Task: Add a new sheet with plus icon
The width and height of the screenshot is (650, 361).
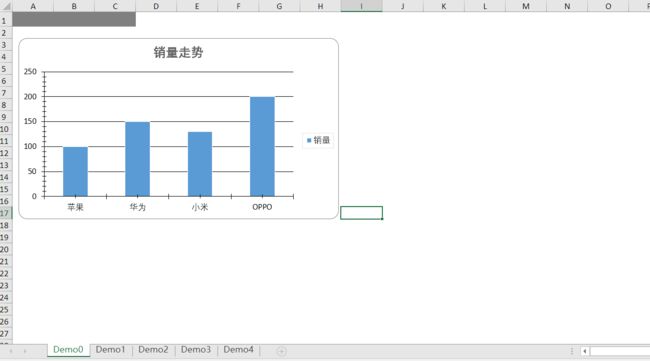Action: click(x=281, y=351)
